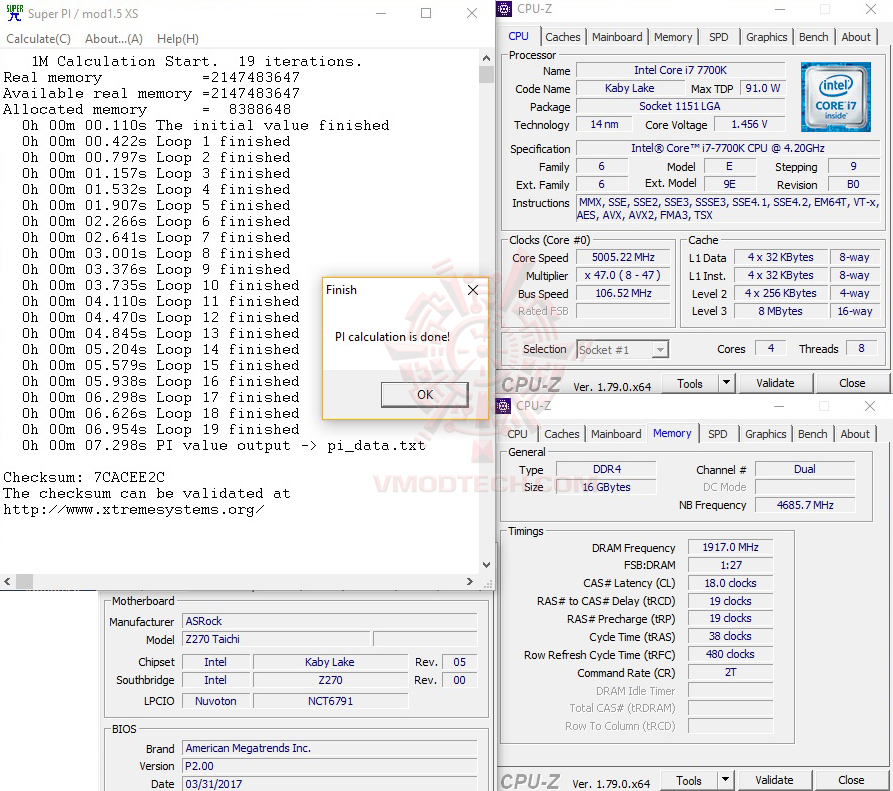The width and height of the screenshot is (893, 791).
Task: Select CPU tab in top CPU-Z window
Action: coord(518,36)
